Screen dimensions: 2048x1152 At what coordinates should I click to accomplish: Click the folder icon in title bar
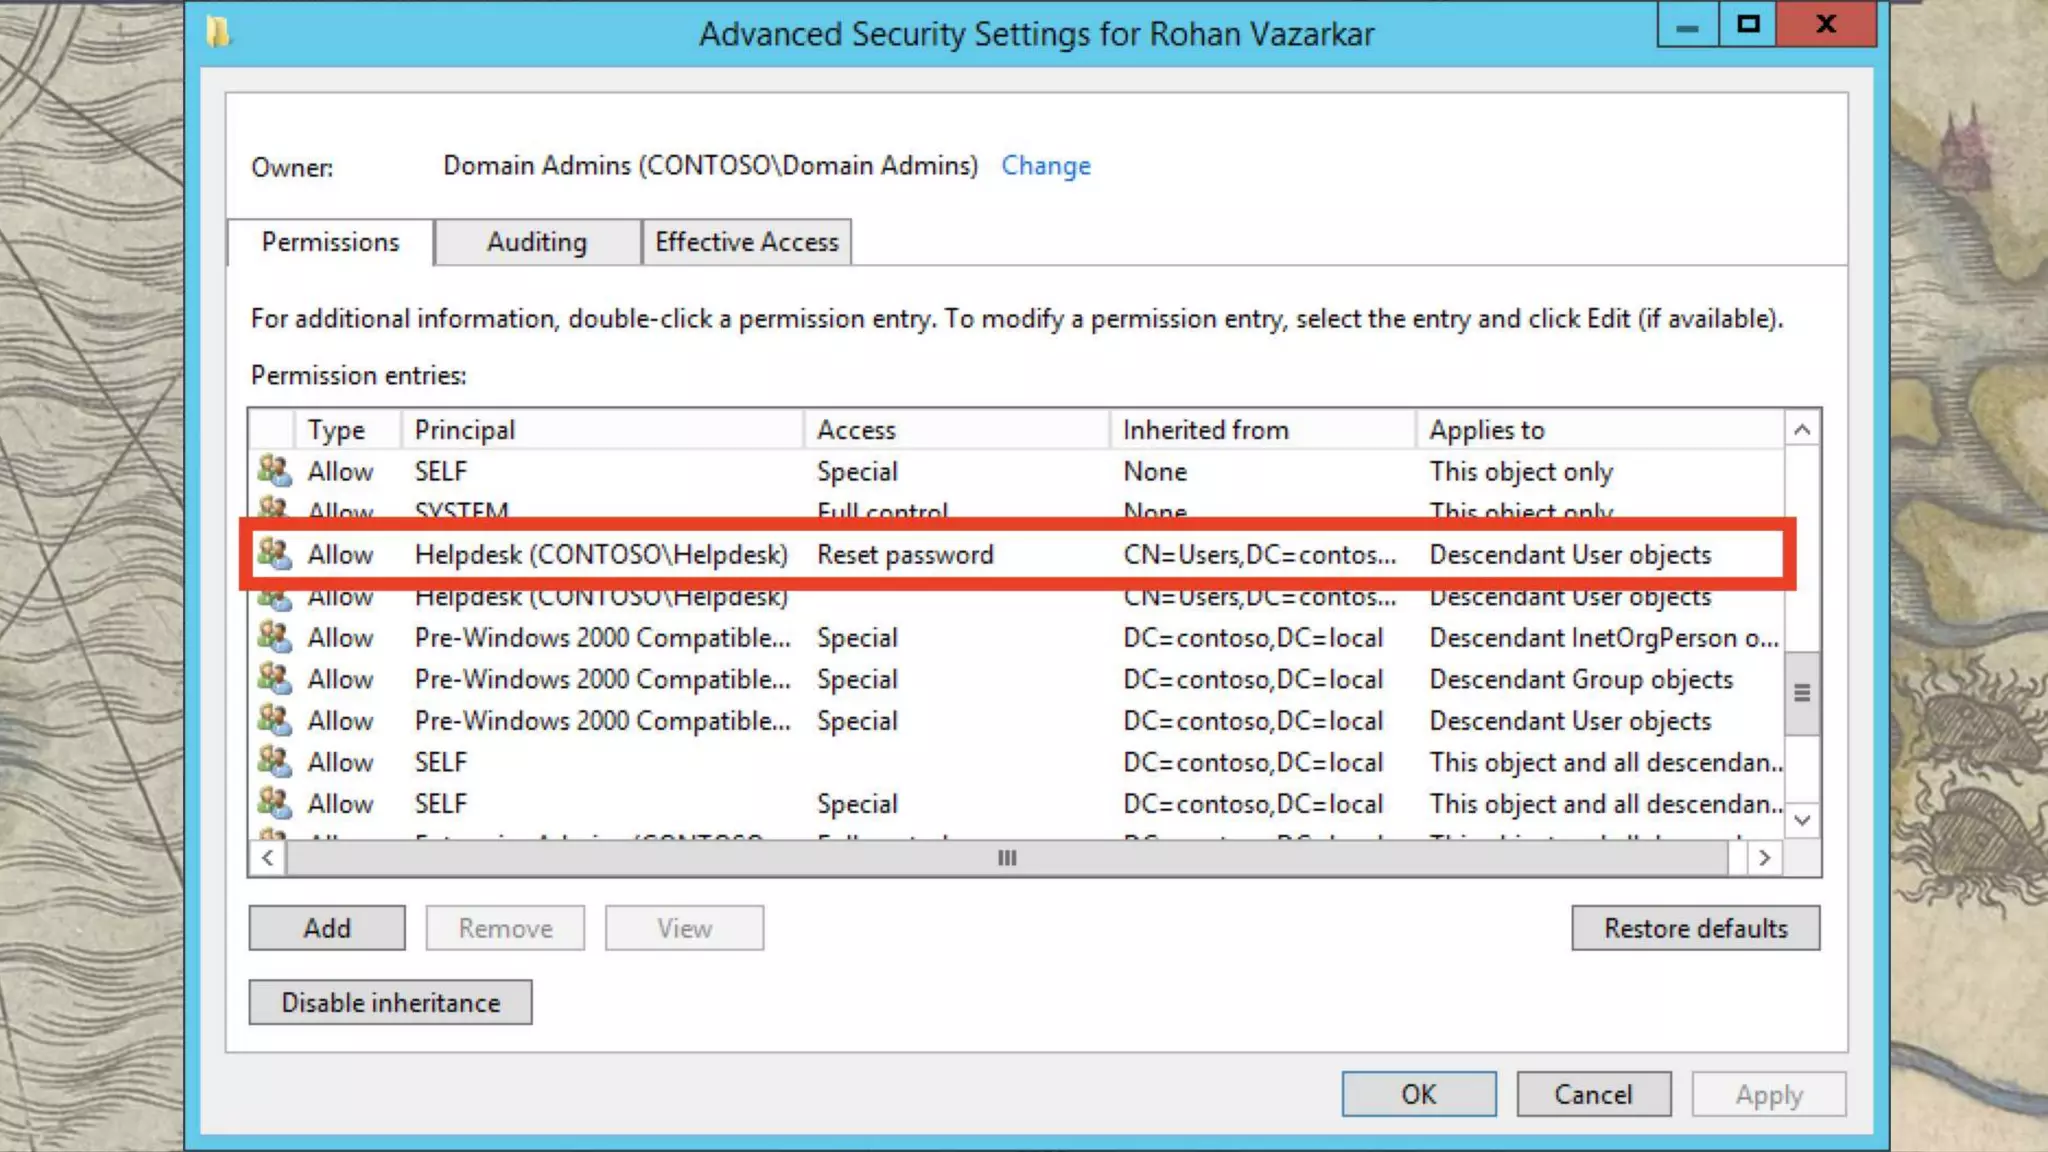218,32
